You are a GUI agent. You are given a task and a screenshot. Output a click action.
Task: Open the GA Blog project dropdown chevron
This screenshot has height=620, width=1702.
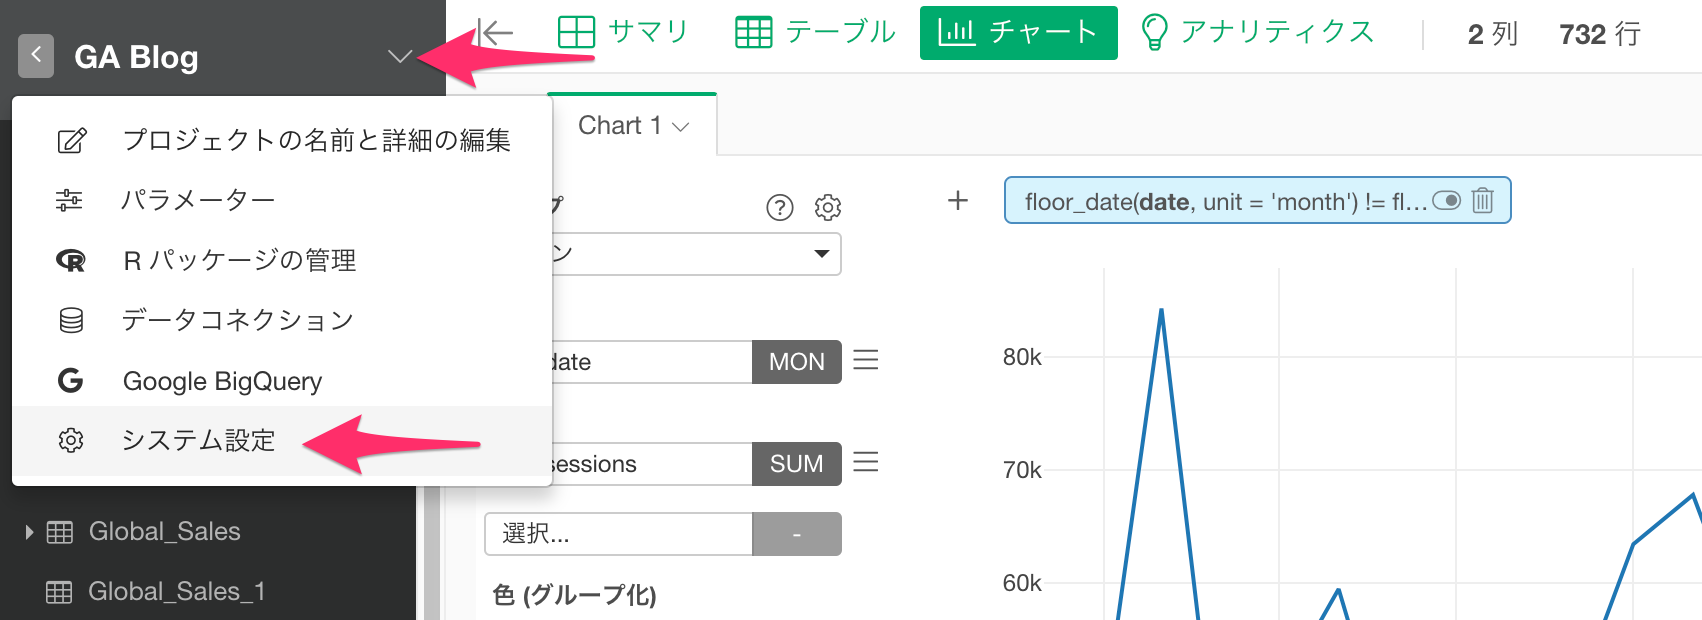pyautogui.click(x=400, y=57)
